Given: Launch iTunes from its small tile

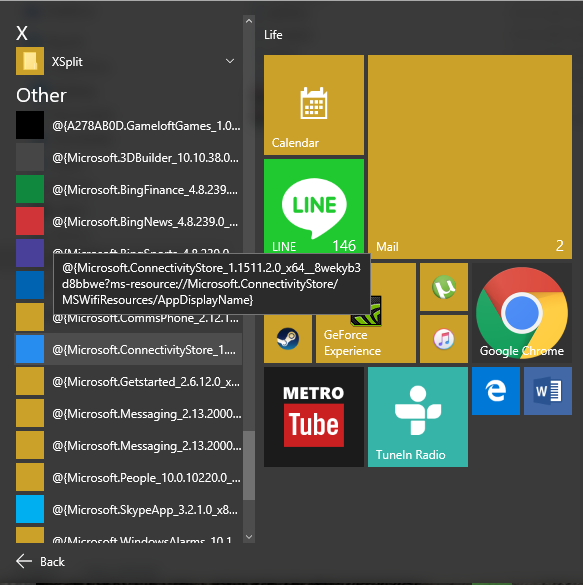Looking at the screenshot, I should [444, 339].
